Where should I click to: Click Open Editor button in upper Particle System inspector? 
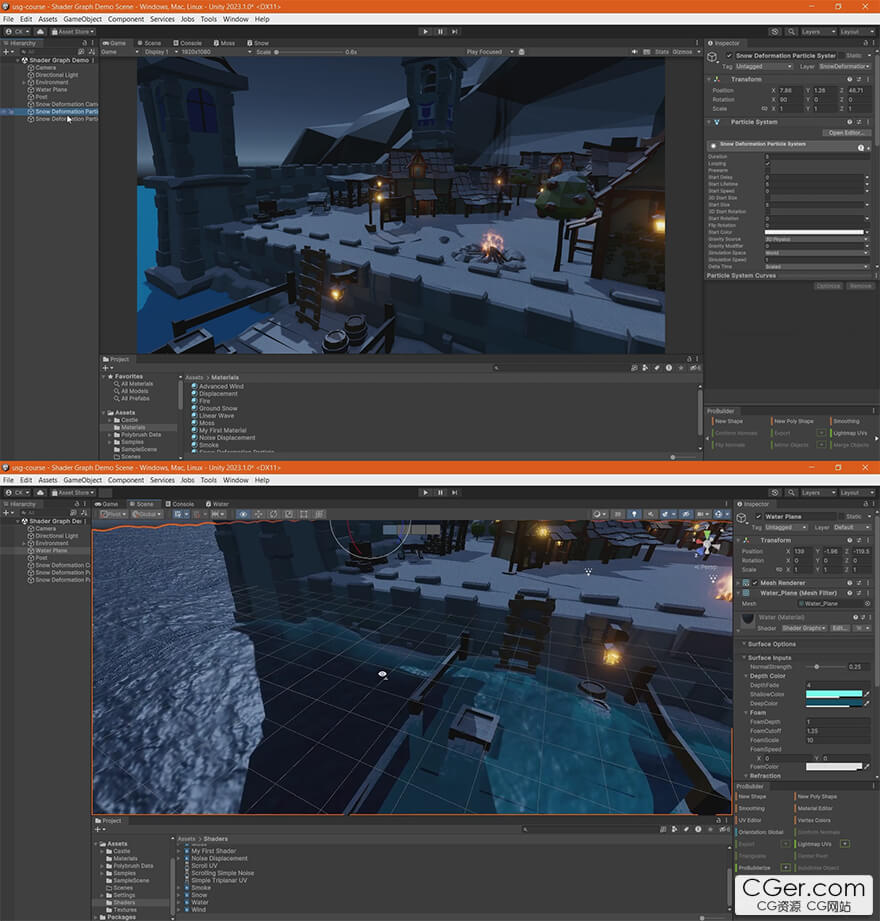845,133
